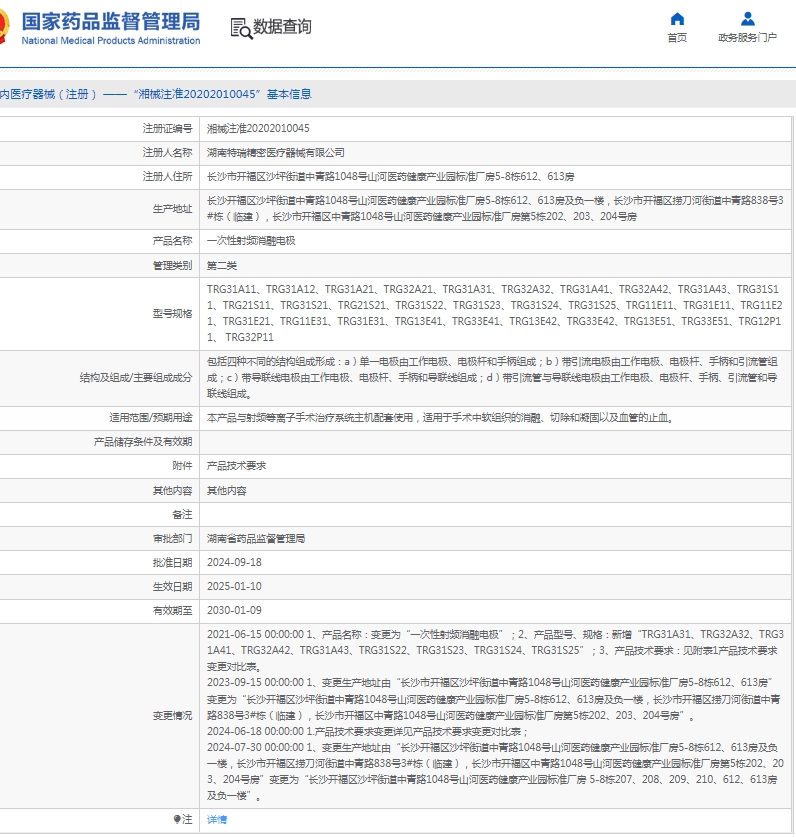Click the 注册人名称 label
Screen dimensions: 796x837
(167, 153)
